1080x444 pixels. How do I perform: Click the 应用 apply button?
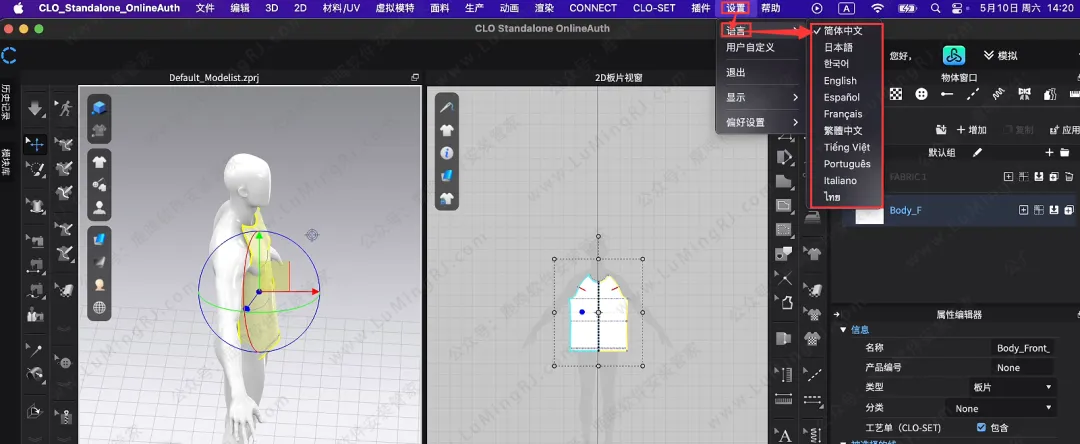click(x=1065, y=130)
